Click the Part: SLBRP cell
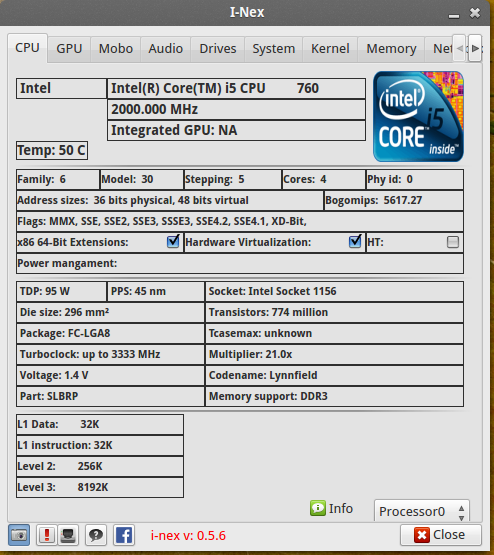 click(110, 396)
